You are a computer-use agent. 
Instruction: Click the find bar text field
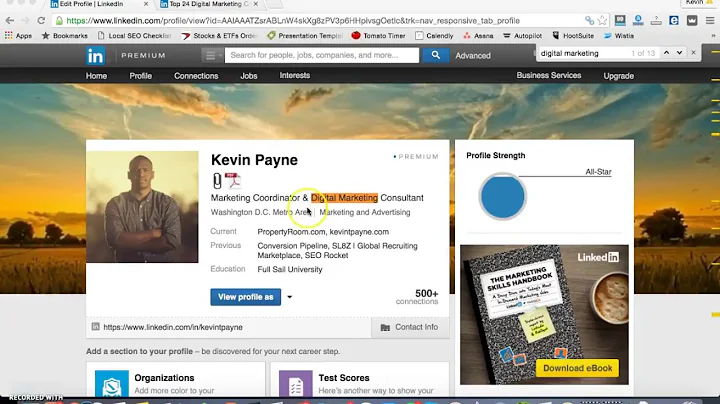click(583, 53)
